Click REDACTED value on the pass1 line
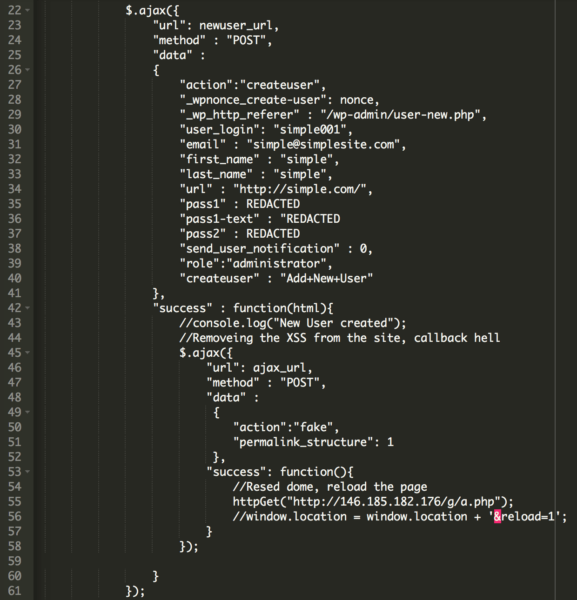 point(273,204)
